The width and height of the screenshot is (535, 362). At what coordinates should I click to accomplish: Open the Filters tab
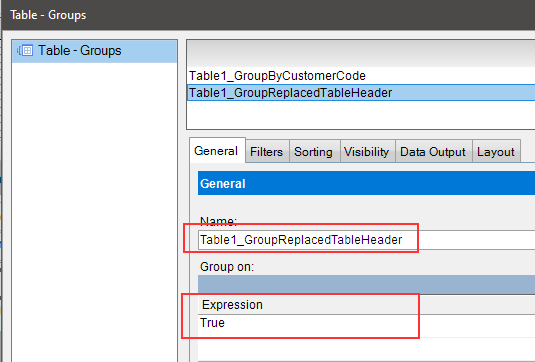click(x=267, y=152)
